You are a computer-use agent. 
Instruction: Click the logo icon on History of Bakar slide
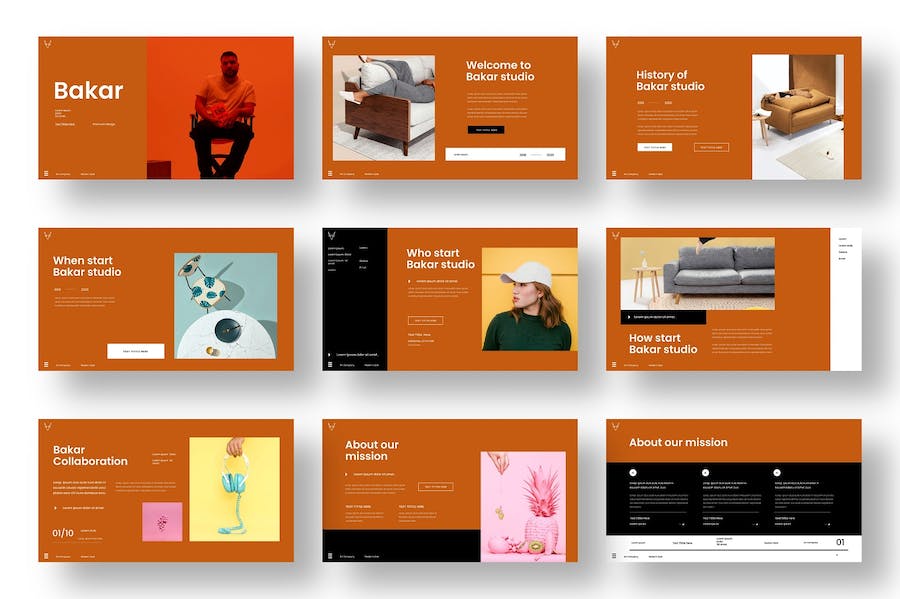613,44
